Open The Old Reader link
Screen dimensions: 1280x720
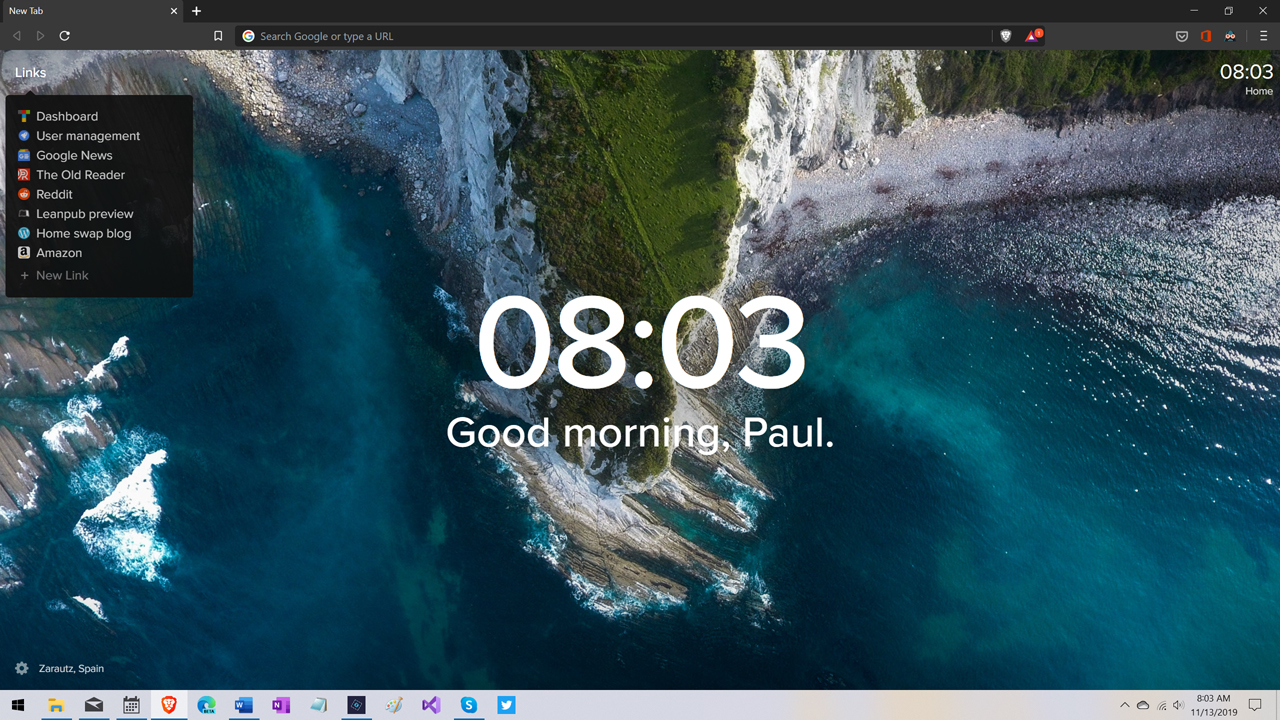80,175
